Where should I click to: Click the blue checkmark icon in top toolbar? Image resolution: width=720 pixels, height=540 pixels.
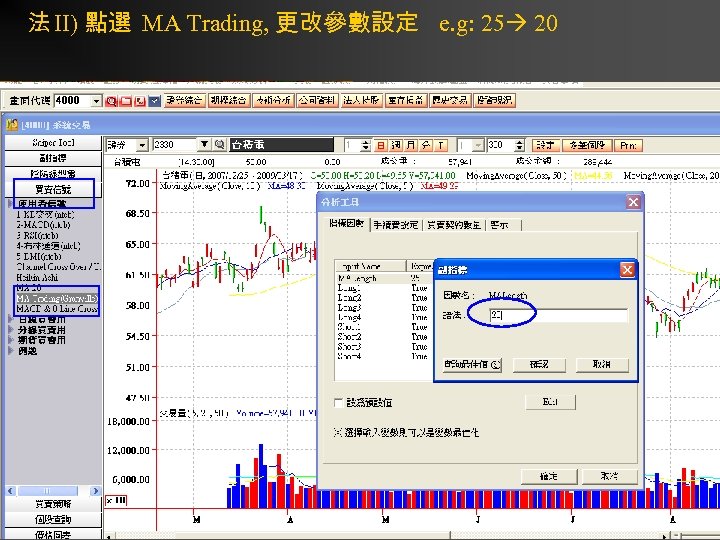pos(154,101)
